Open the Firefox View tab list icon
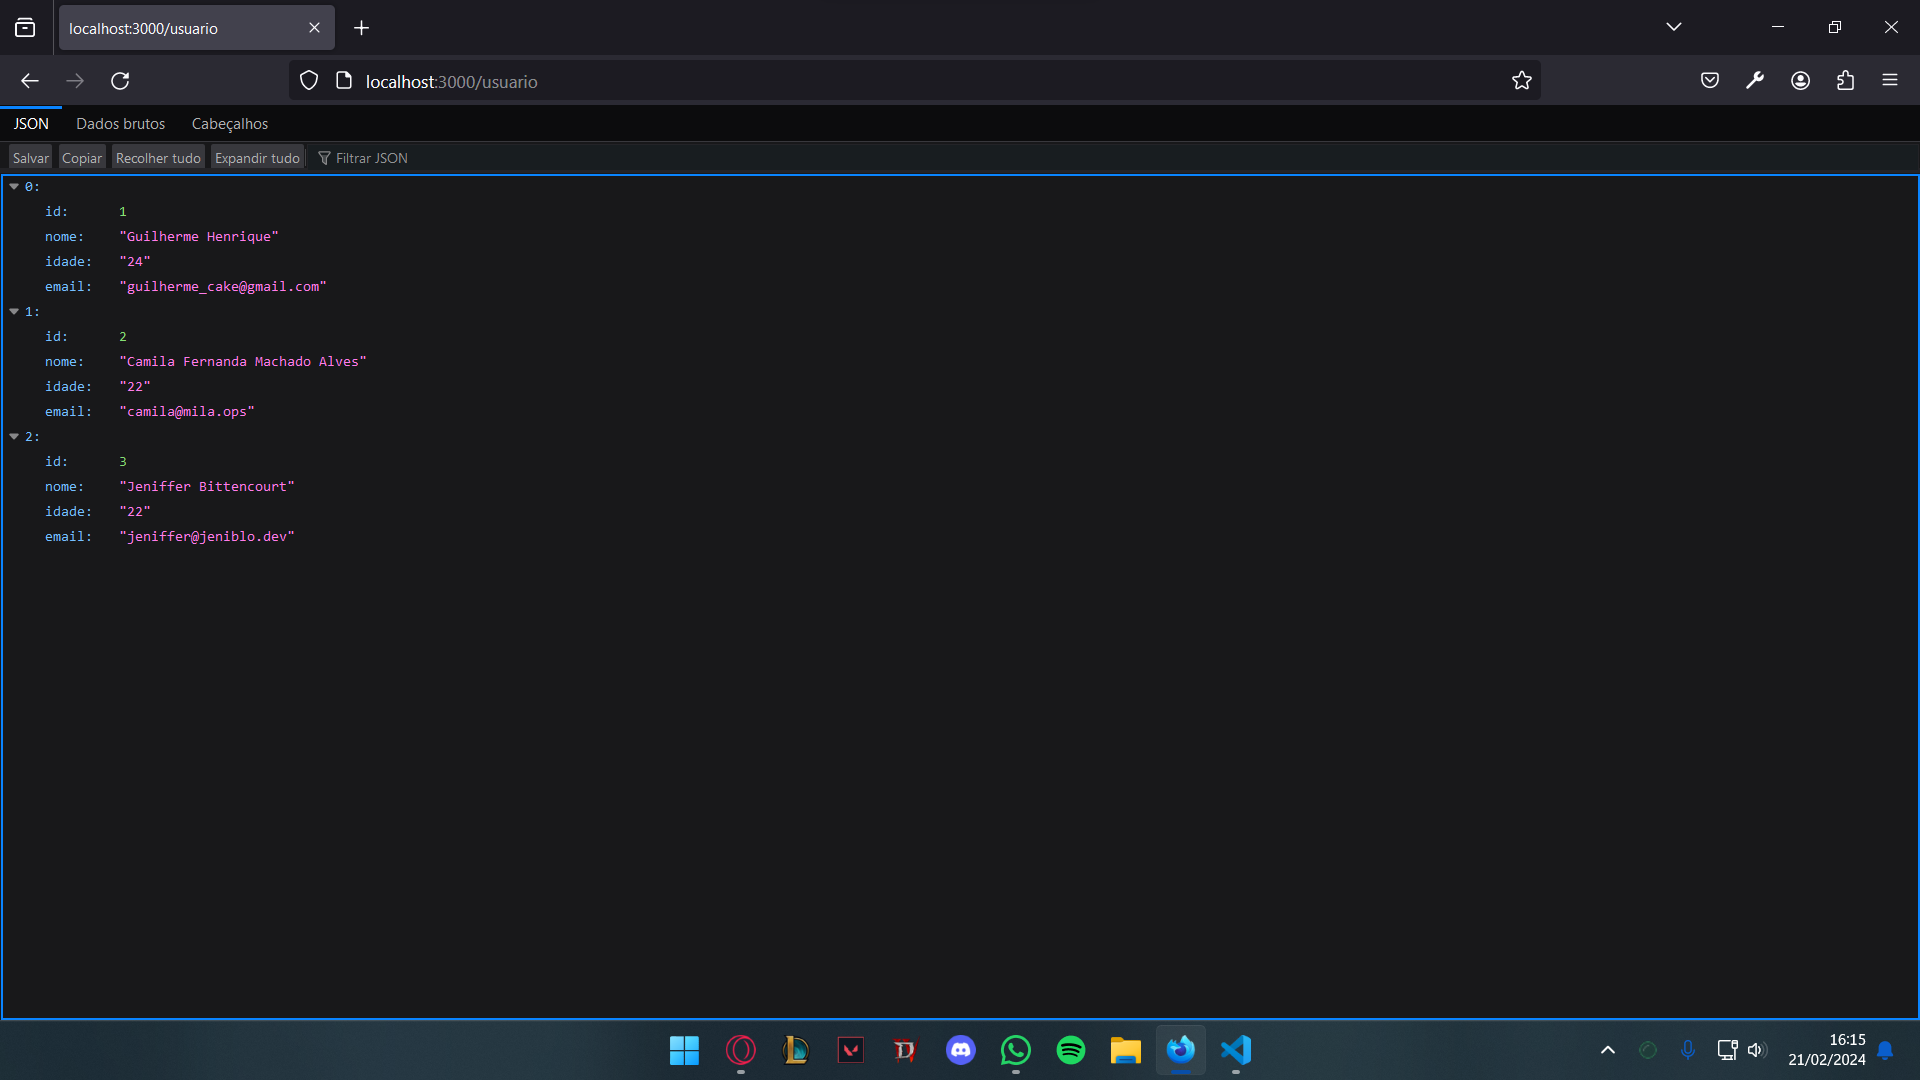This screenshot has height=1080, width=1920. pyautogui.click(x=25, y=28)
